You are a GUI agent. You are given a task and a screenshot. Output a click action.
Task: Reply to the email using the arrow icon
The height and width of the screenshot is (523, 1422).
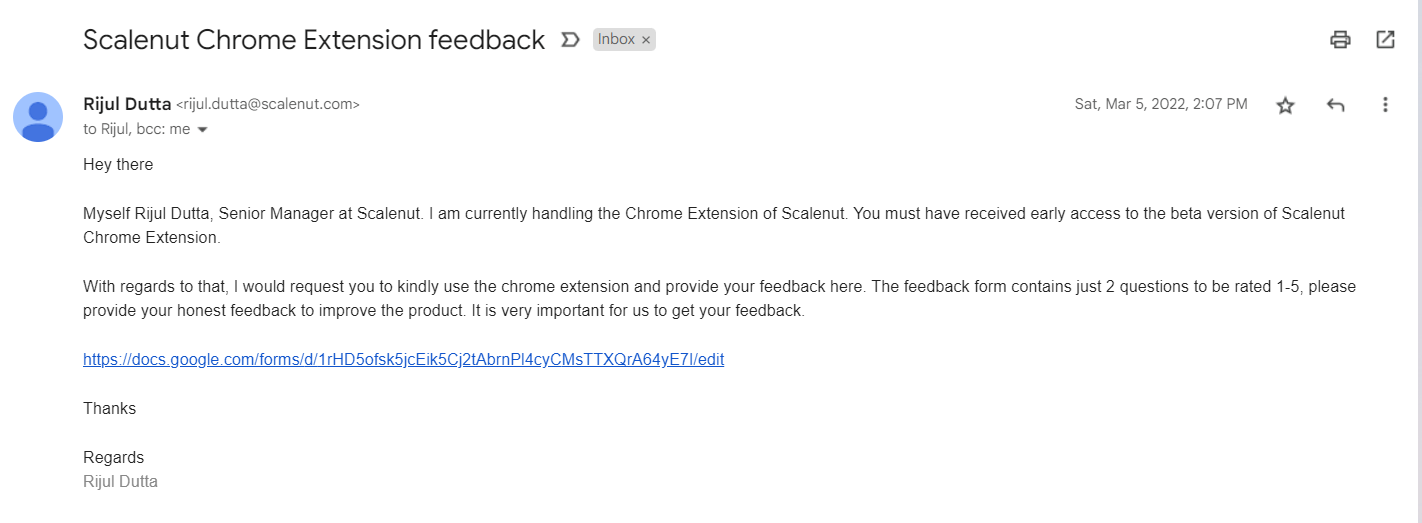pyautogui.click(x=1335, y=105)
